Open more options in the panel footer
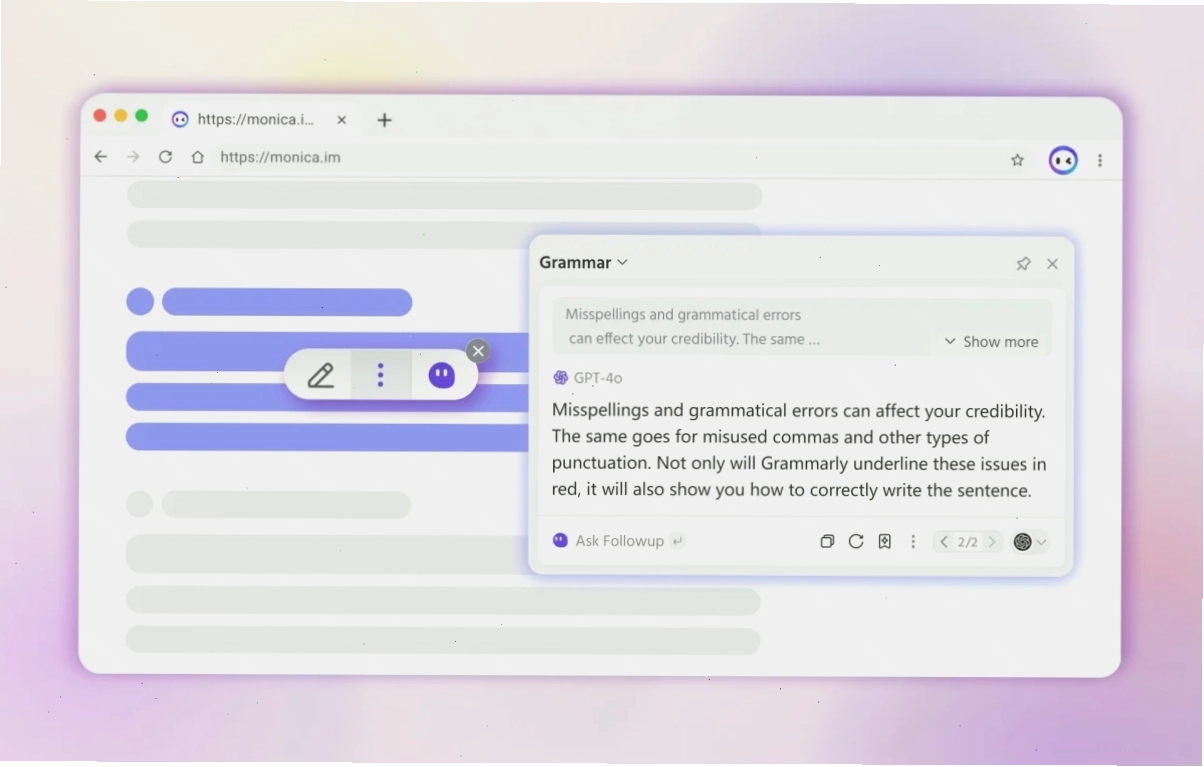 pyautogui.click(x=912, y=541)
